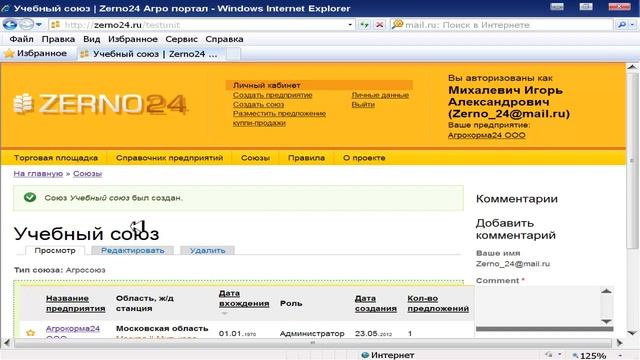Click the Выйти logout link
This screenshot has width=640, height=360.
coord(363,104)
